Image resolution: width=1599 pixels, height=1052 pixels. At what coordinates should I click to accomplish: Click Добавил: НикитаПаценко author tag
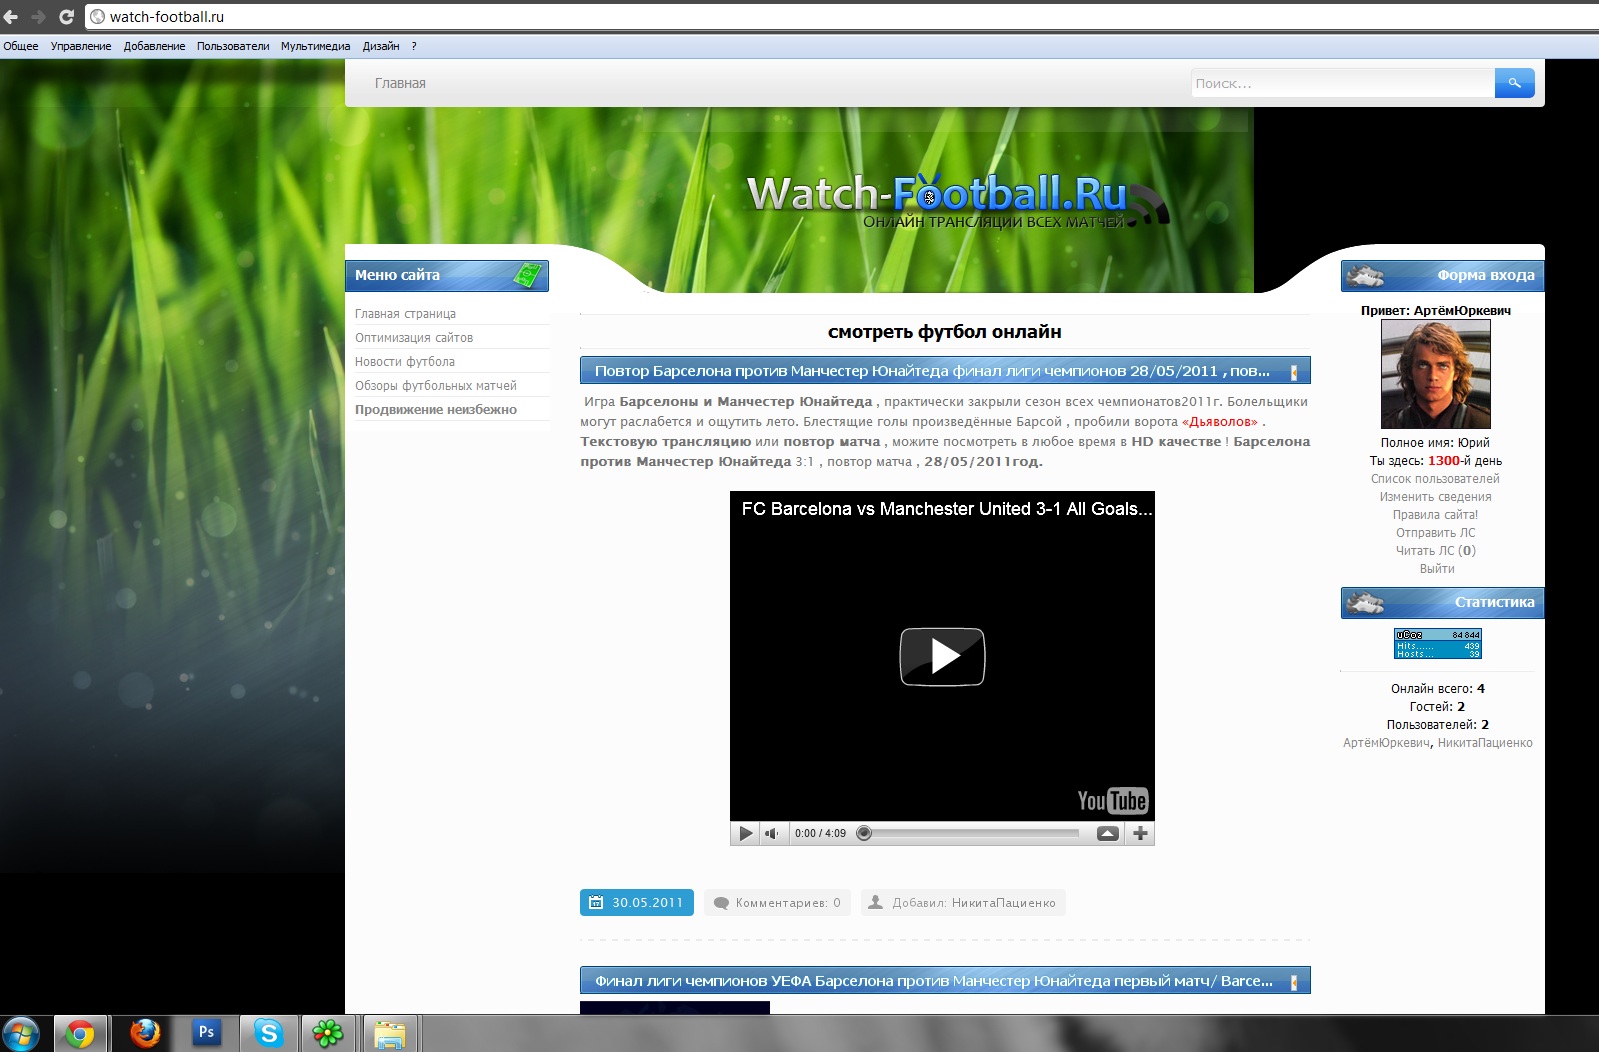[963, 903]
